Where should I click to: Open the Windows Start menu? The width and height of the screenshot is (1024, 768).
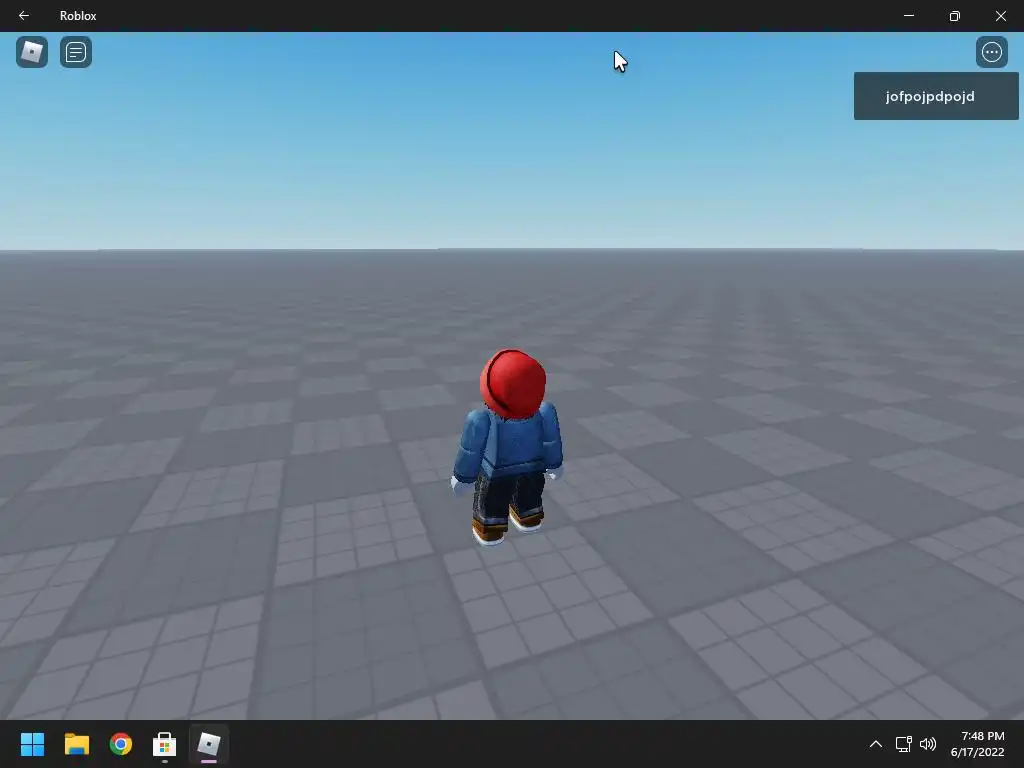[32, 744]
